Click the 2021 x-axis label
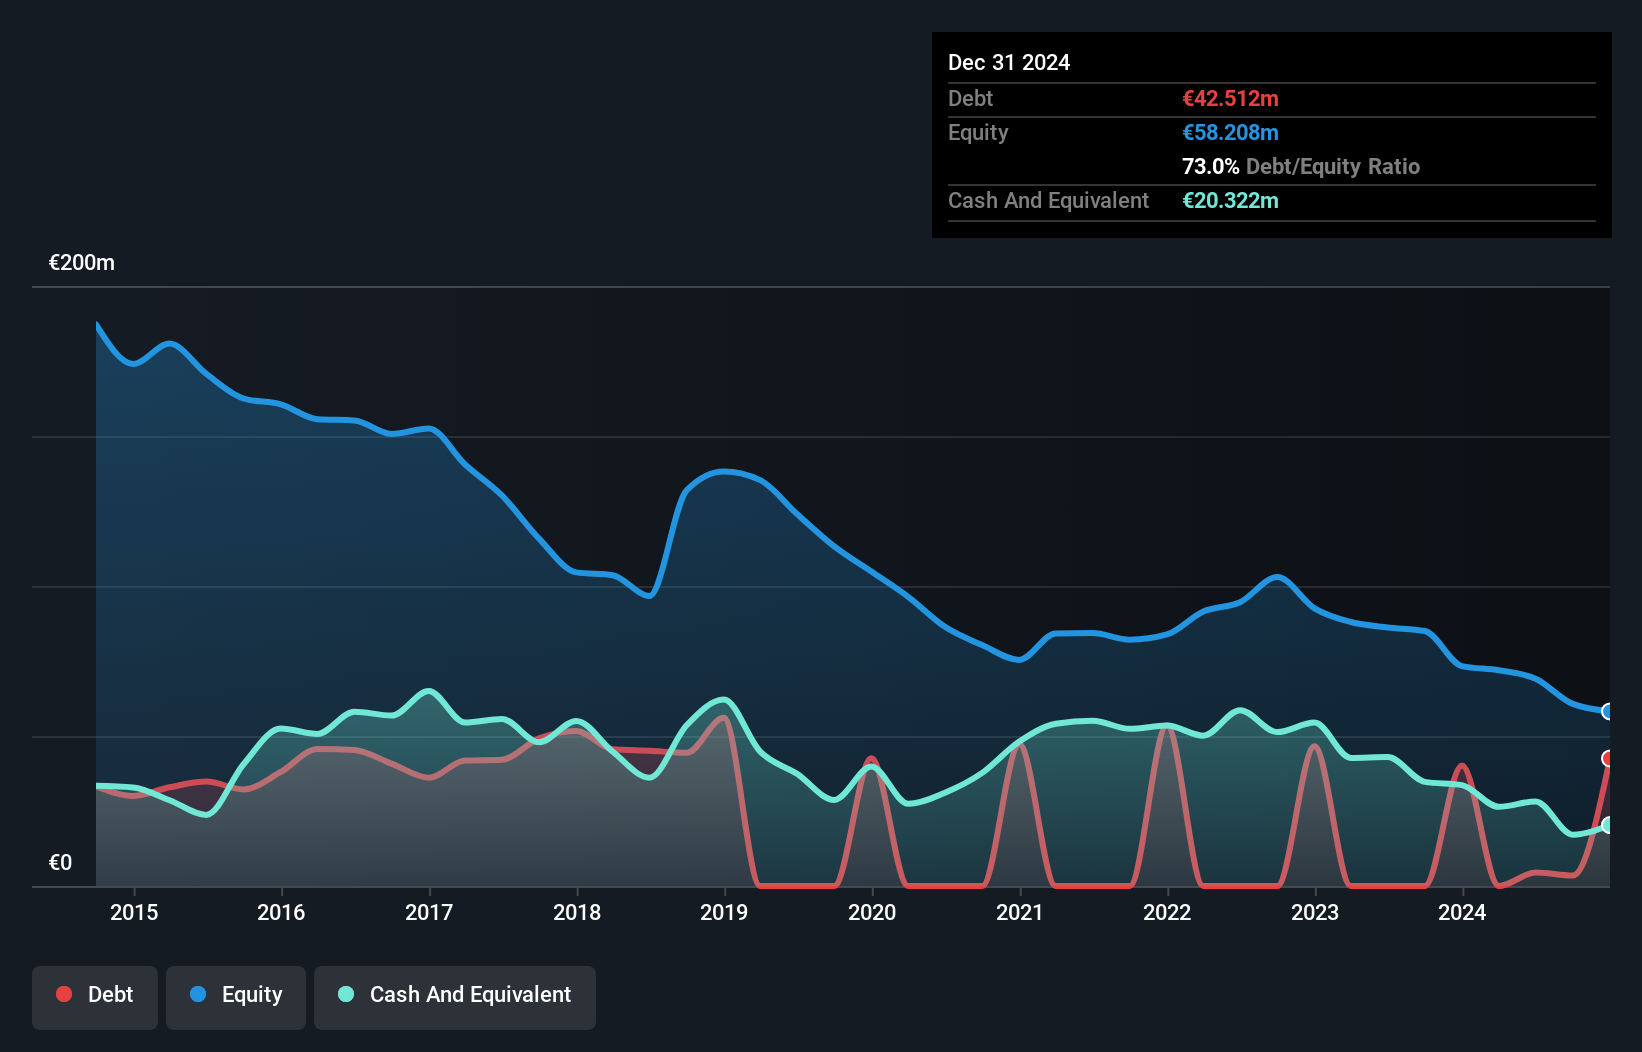 point(1020,912)
